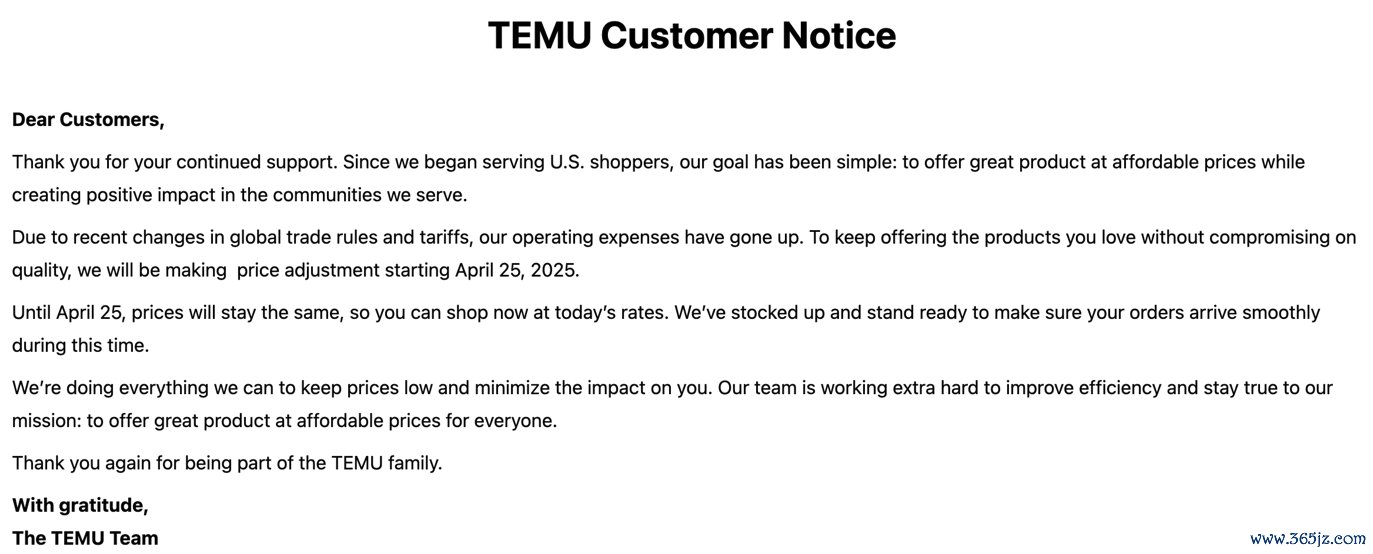Click The TEMU Team signature
The height and width of the screenshot is (554, 1373).
[85, 538]
